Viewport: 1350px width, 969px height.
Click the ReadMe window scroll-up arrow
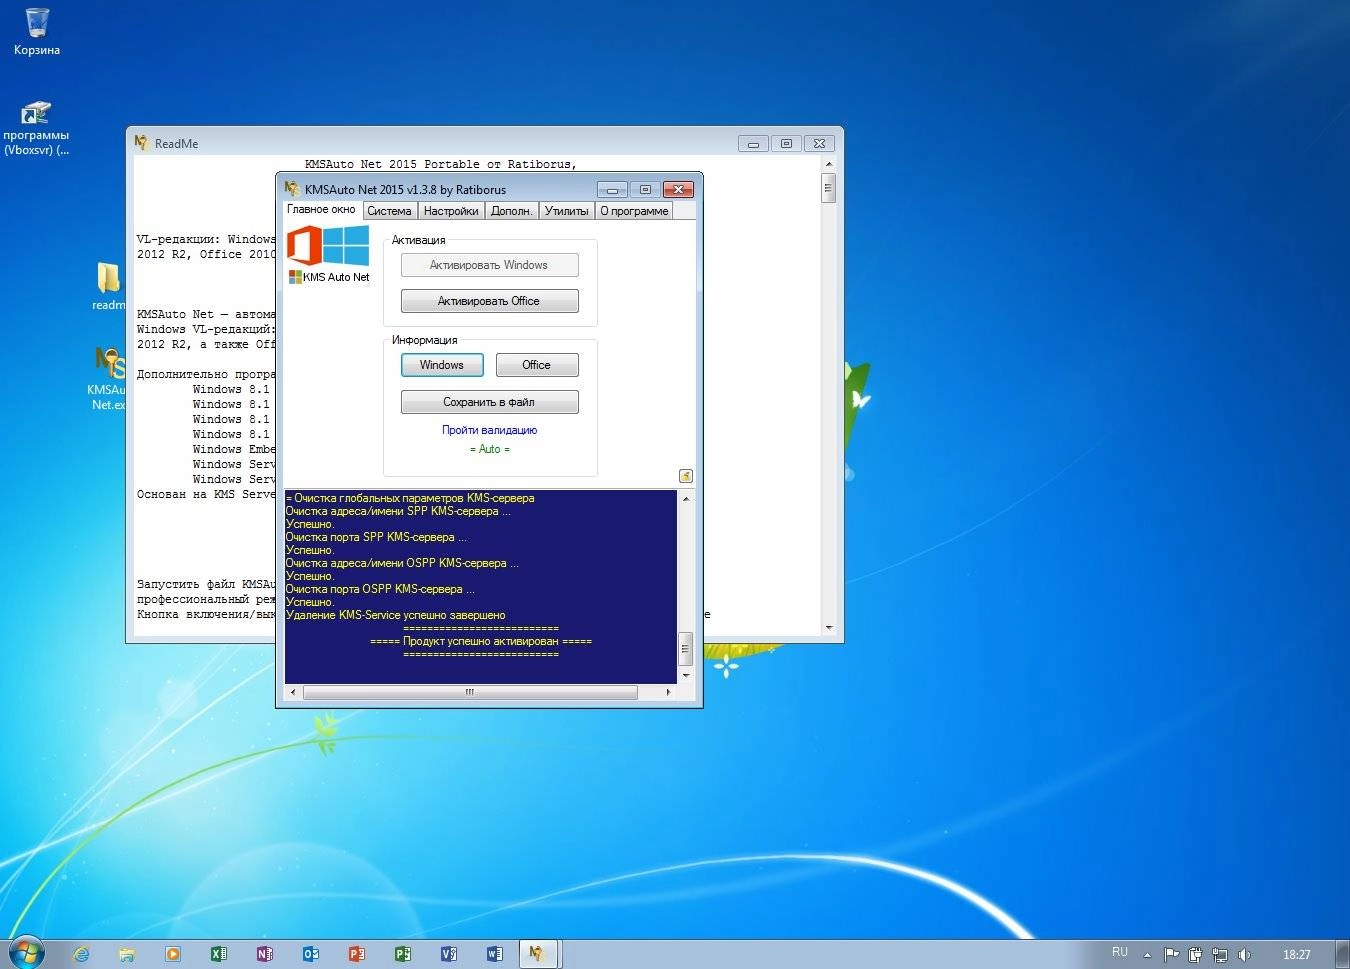pyautogui.click(x=828, y=164)
